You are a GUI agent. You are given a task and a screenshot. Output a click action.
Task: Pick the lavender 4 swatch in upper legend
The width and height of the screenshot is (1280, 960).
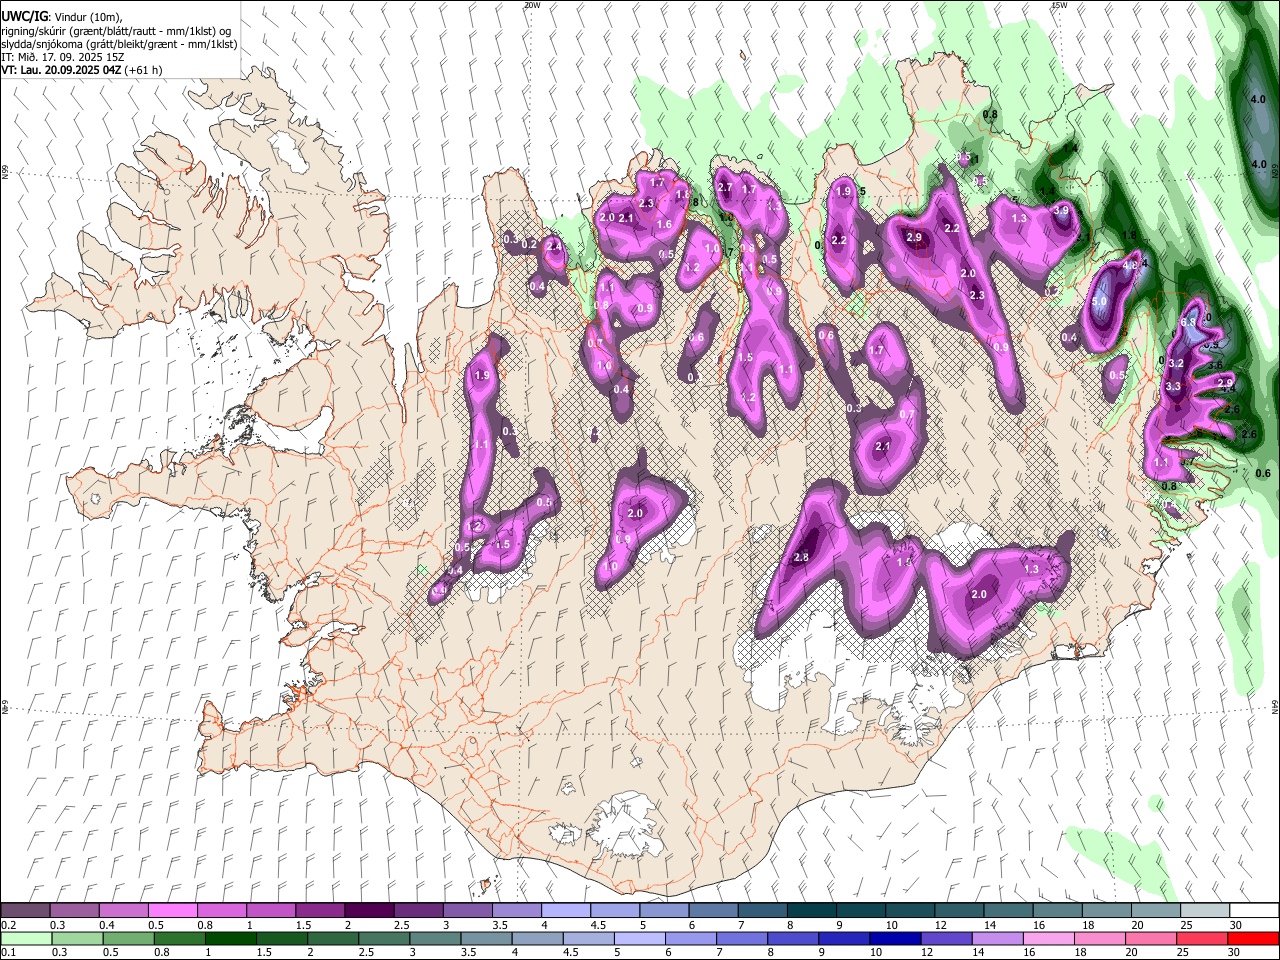tap(566, 910)
